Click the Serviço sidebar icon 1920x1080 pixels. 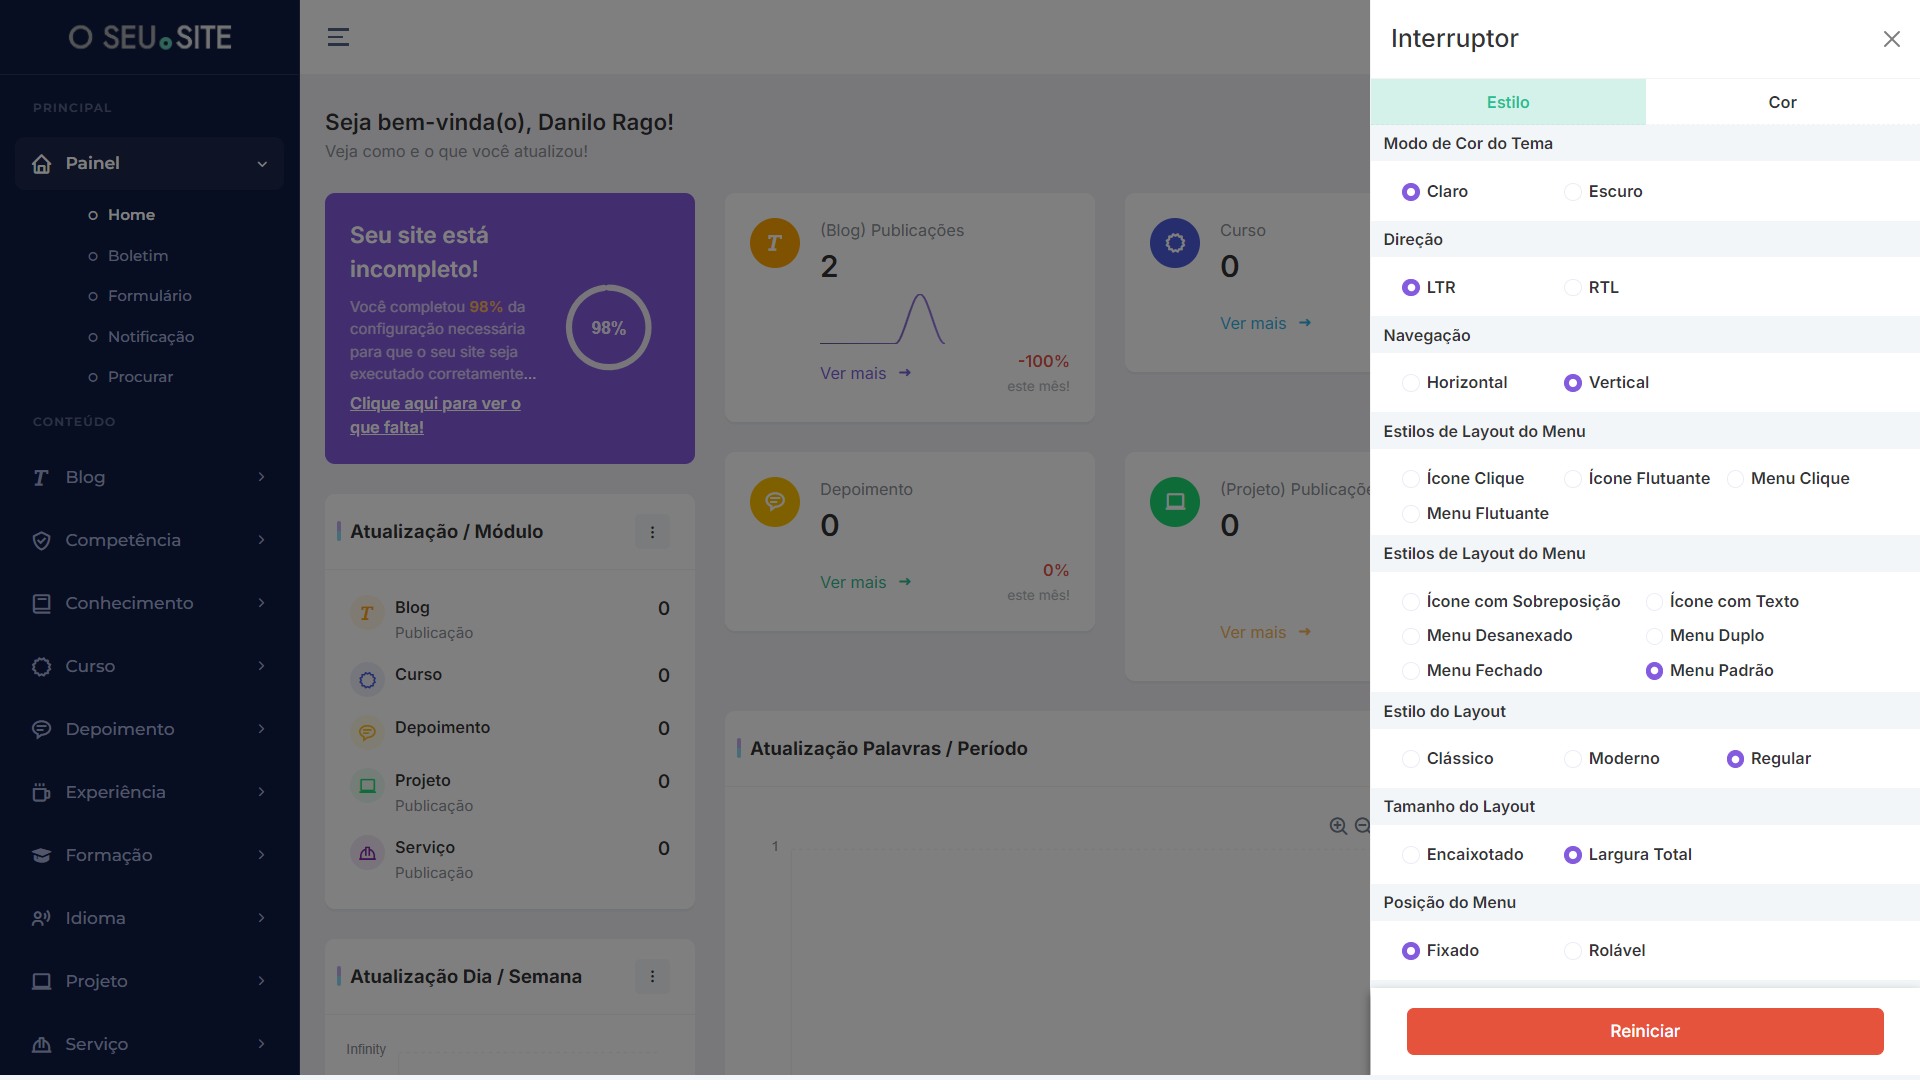click(x=41, y=1044)
